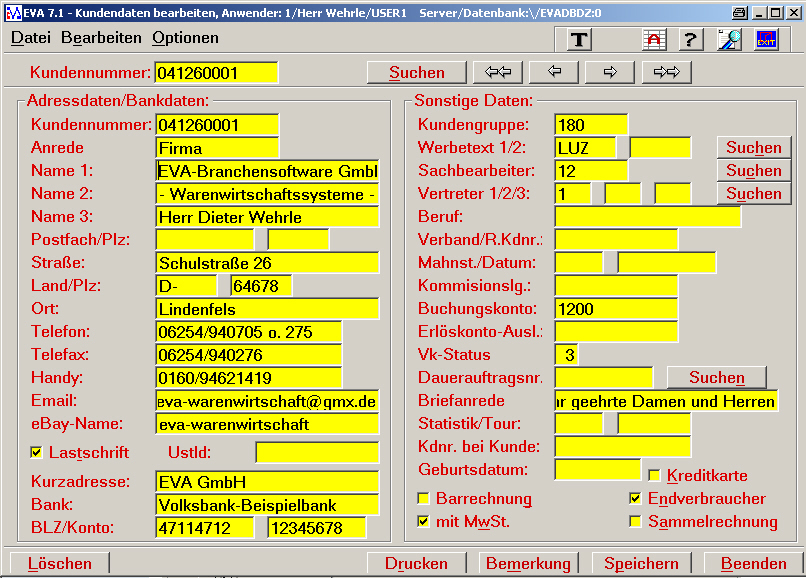Click the eBay-Name field

tap(267, 424)
